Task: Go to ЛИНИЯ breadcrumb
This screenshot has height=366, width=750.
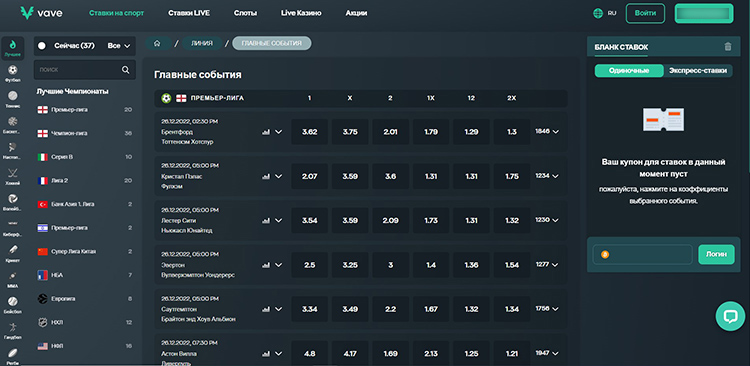Action: (x=202, y=44)
